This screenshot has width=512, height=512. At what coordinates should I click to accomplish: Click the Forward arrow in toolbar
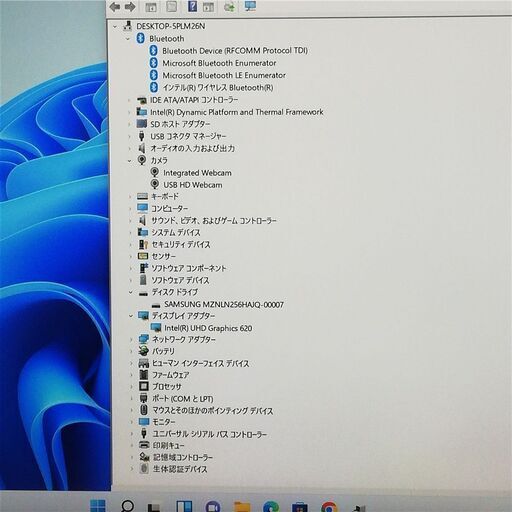tap(130, 7)
